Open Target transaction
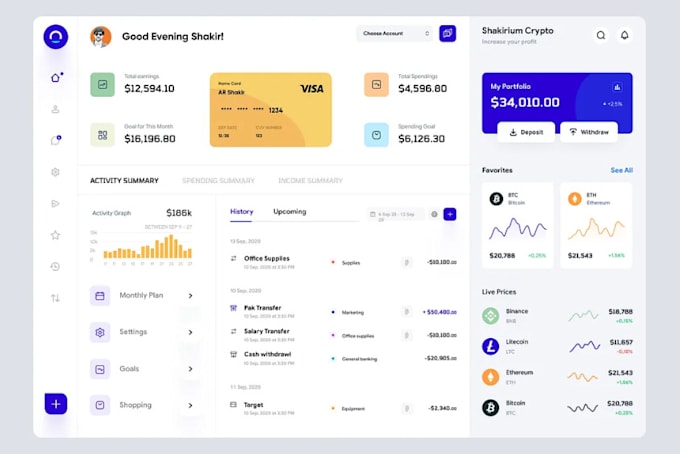 [343, 408]
